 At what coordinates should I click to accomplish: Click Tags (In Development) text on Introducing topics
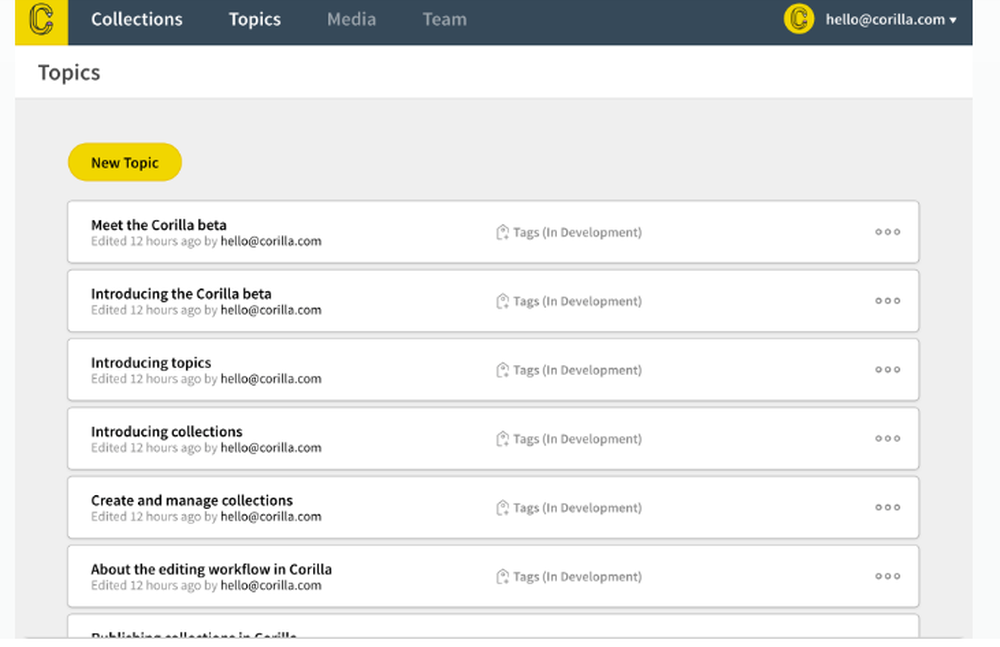point(577,370)
